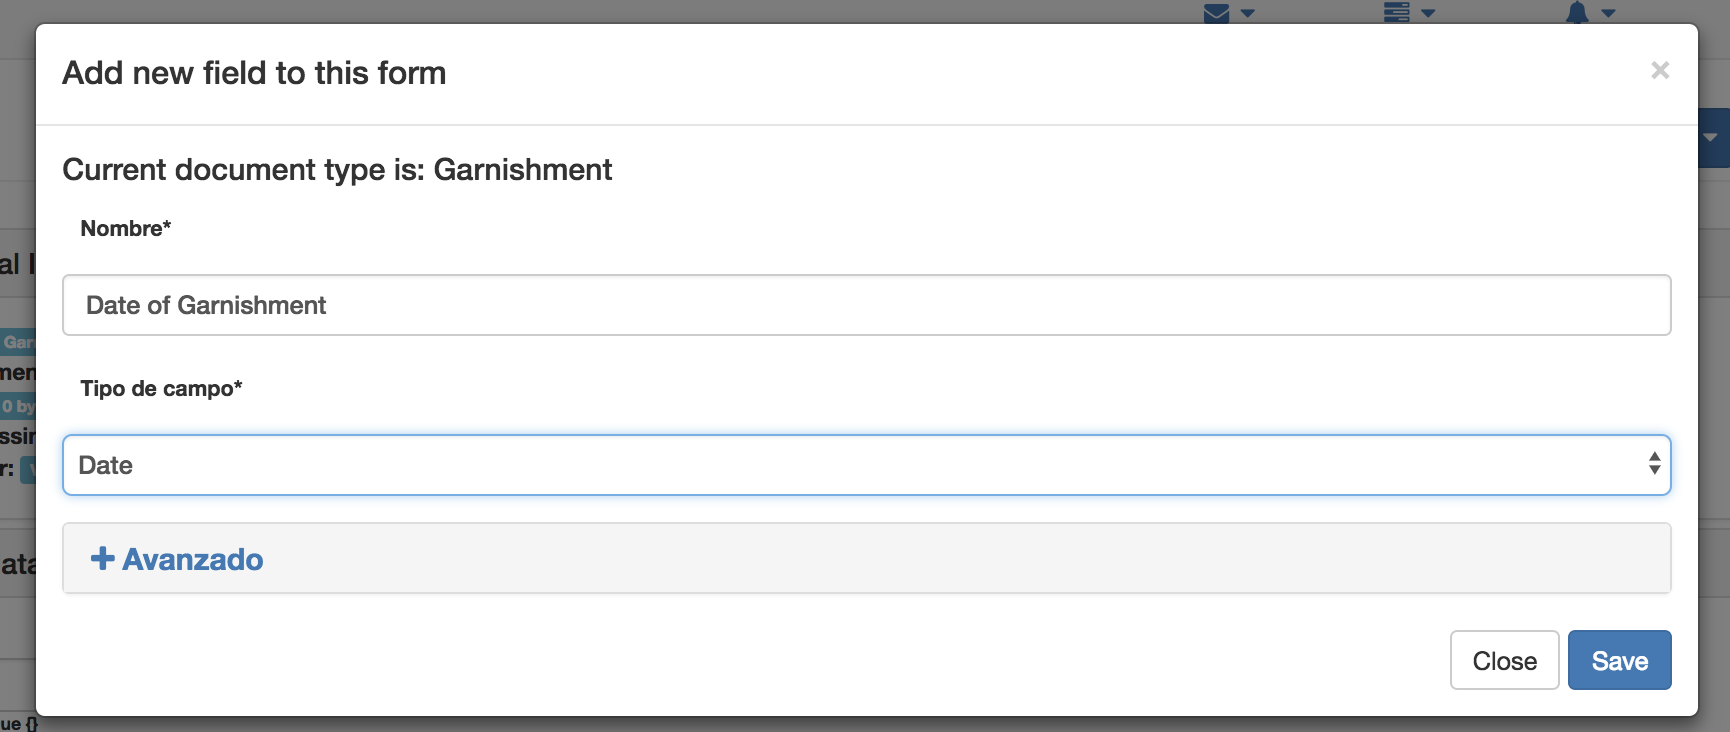Focus the Nombre input field
This screenshot has height=732, width=1730.
coord(866,305)
